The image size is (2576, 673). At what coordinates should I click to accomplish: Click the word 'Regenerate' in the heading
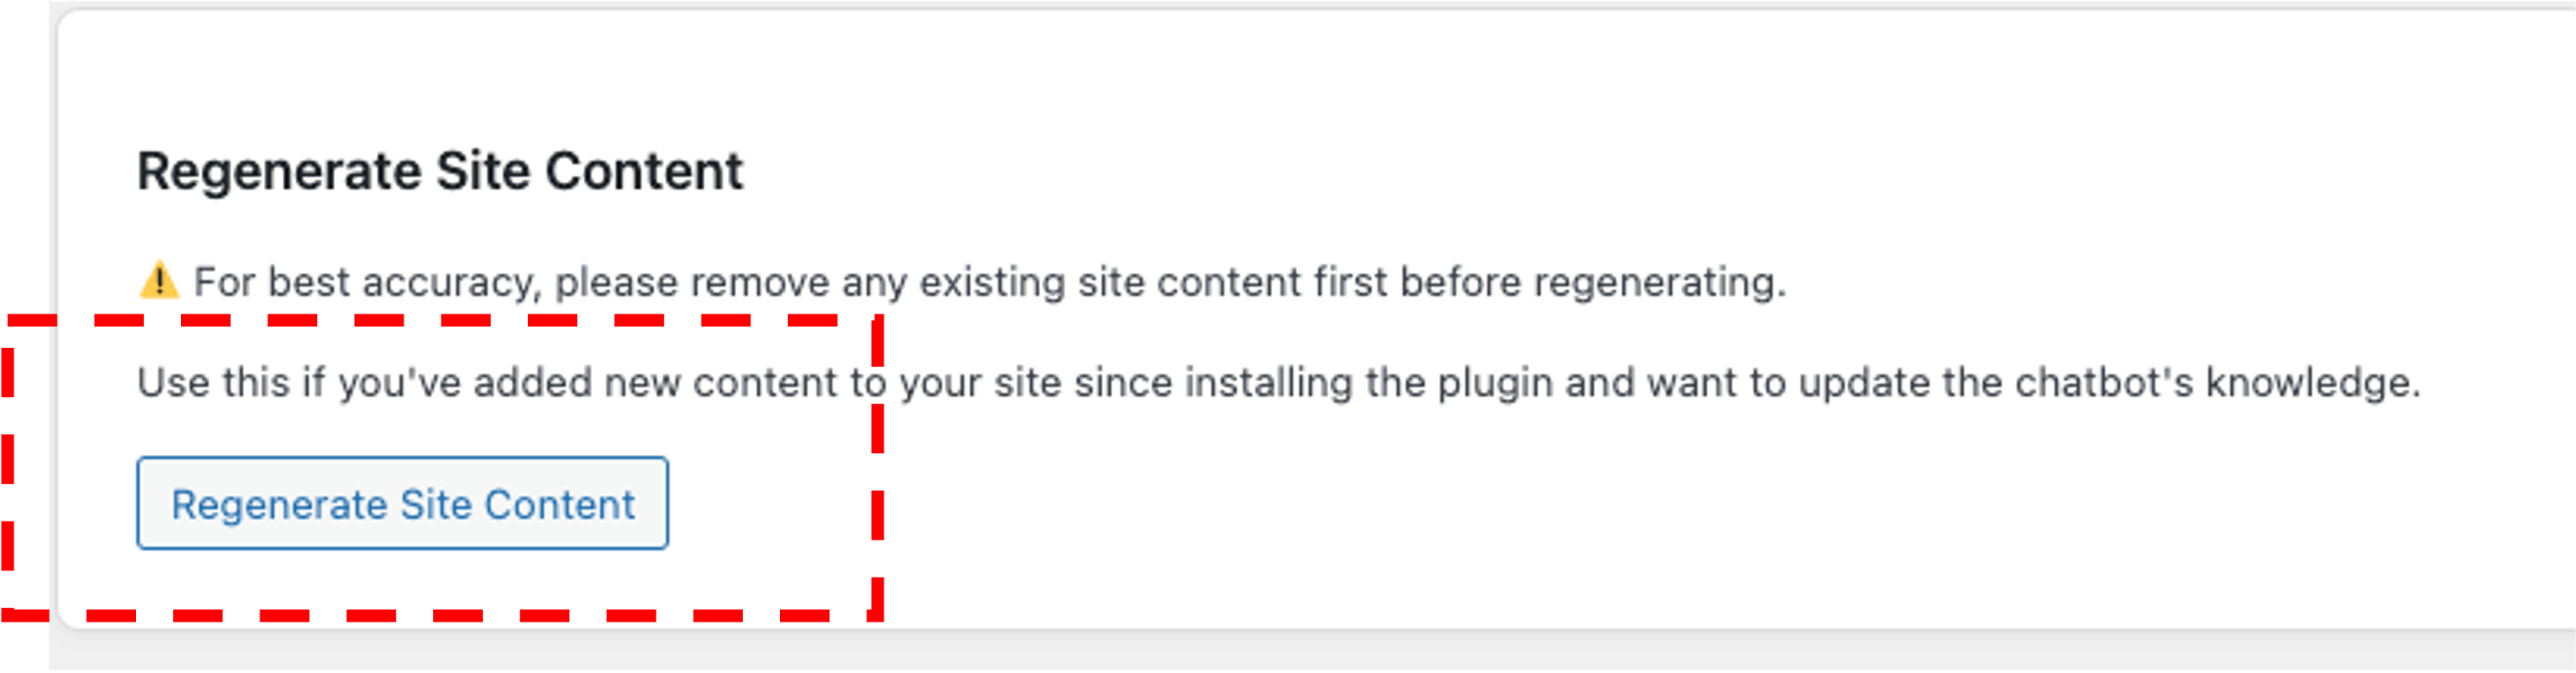[x=279, y=172]
